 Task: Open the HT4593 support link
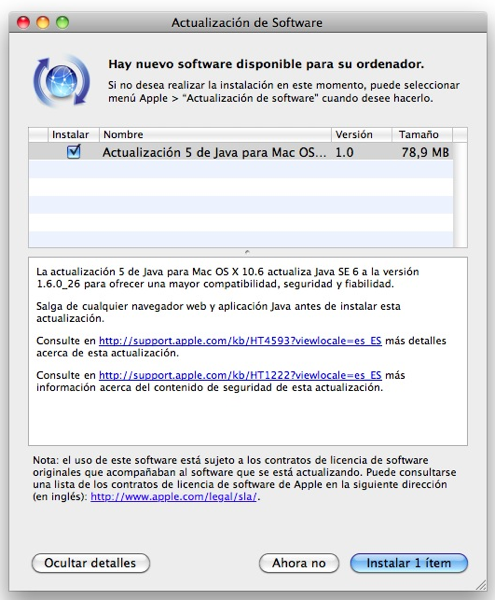[x=240, y=341]
